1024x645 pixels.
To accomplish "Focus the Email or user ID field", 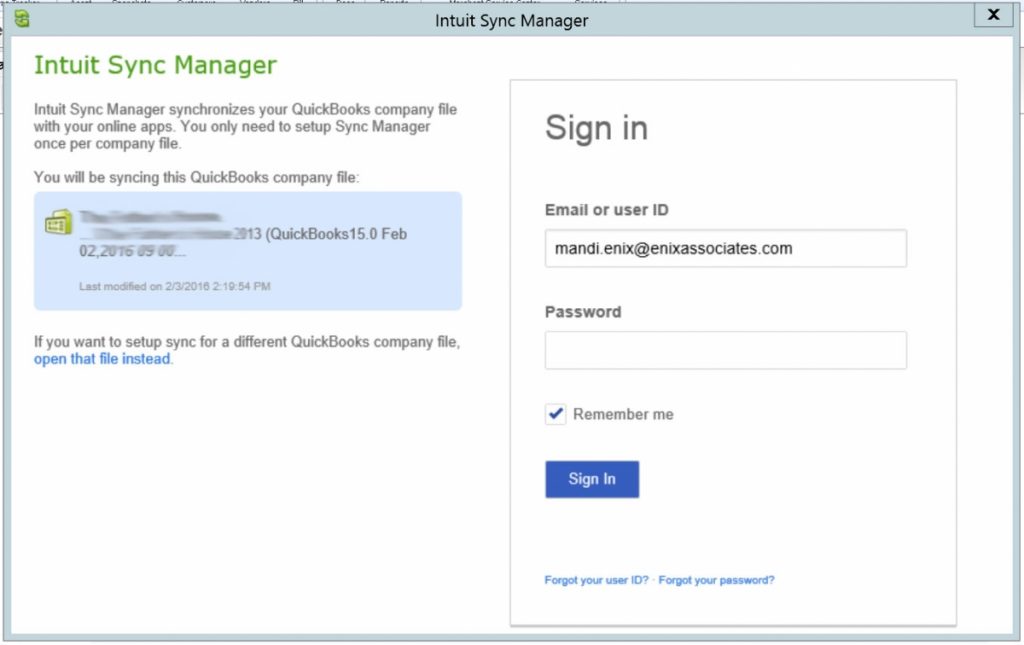I will [726, 248].
